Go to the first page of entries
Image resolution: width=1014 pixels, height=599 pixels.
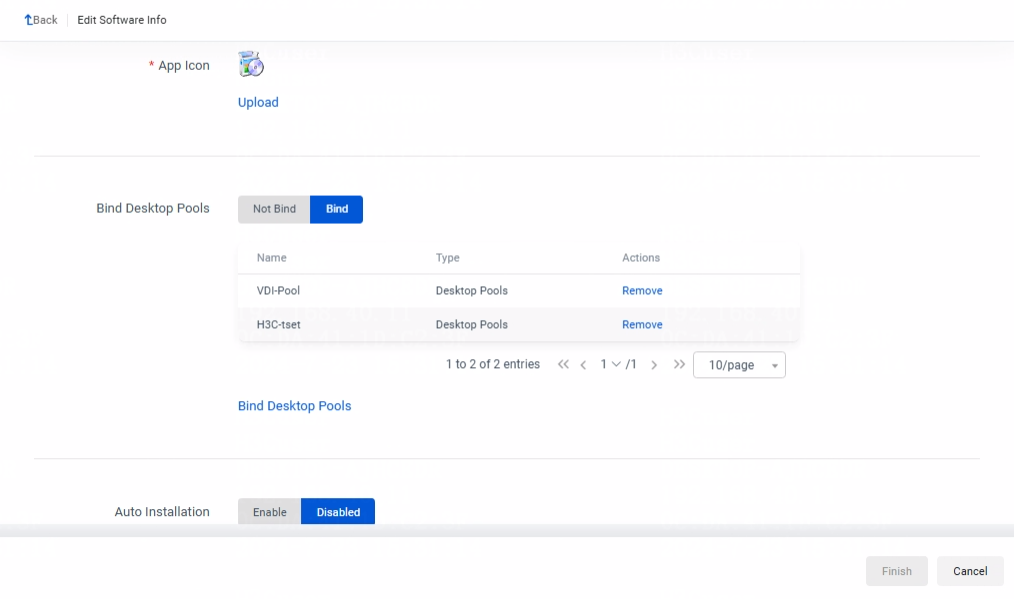(x=563, y=365)
